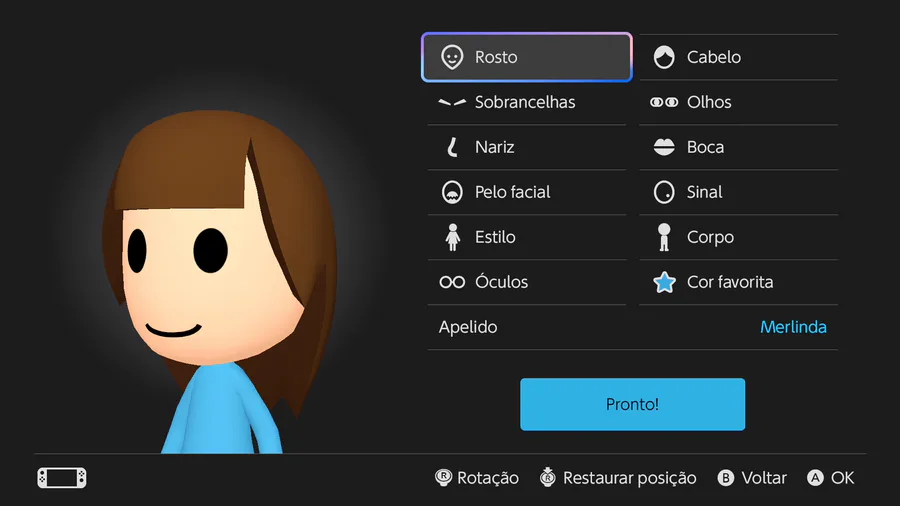Screen dimensions: 900x506
Task: Click the OK label
Action: (842, 478)
